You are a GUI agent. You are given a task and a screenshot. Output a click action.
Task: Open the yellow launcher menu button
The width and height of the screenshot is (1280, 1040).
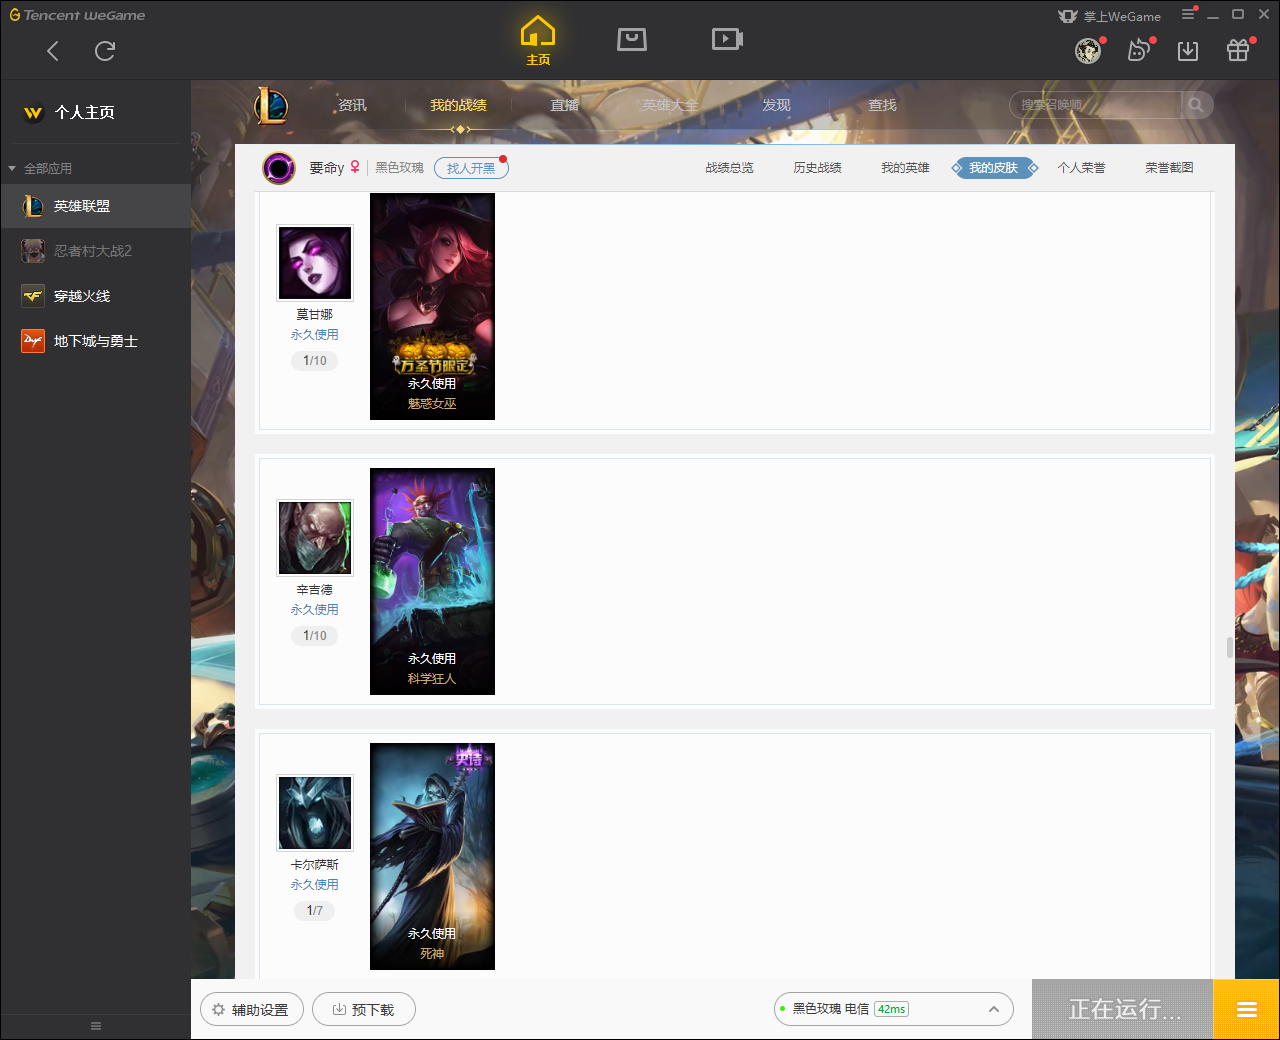point(1246,1010)
